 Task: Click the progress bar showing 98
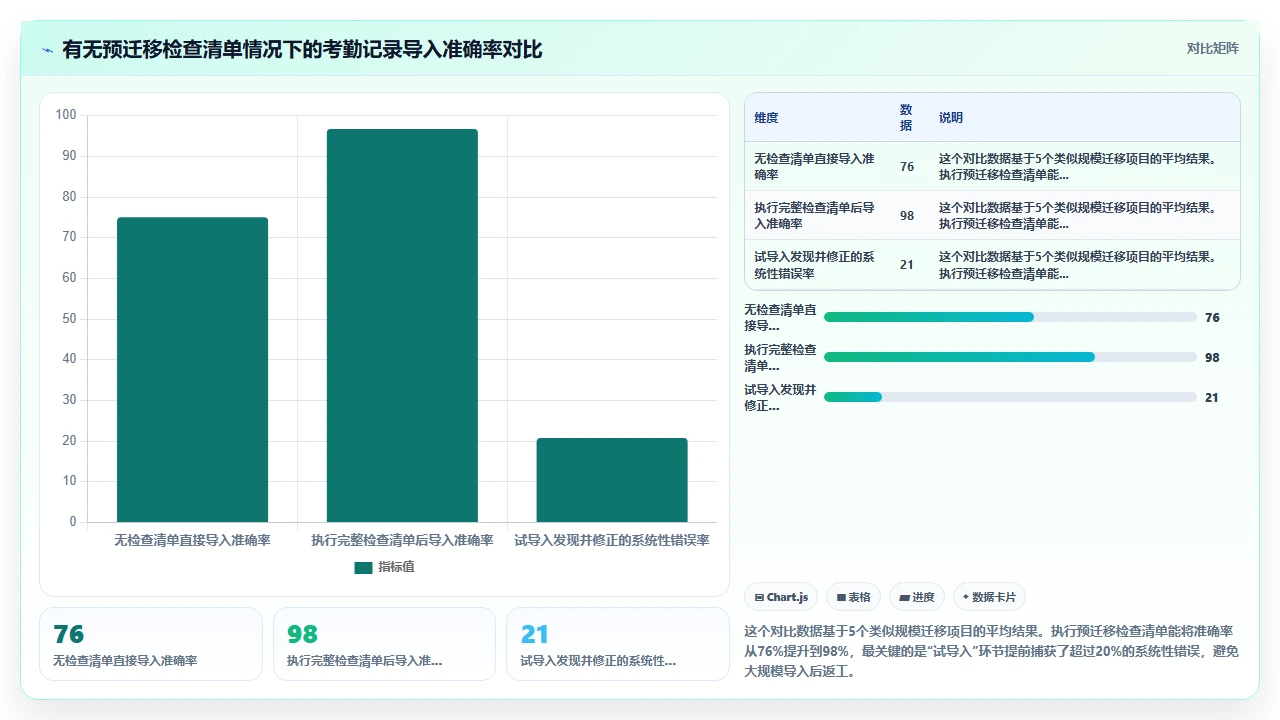click(1010, 357)
